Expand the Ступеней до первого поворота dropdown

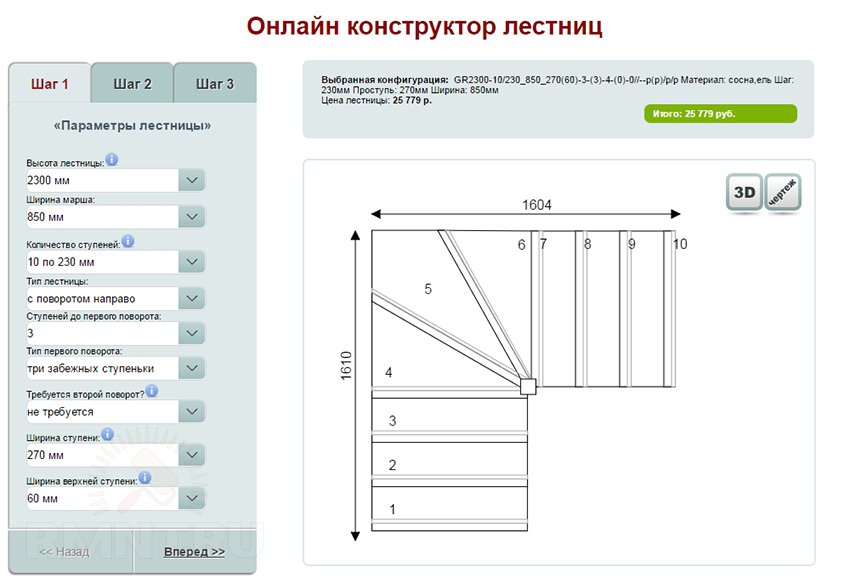192,333
